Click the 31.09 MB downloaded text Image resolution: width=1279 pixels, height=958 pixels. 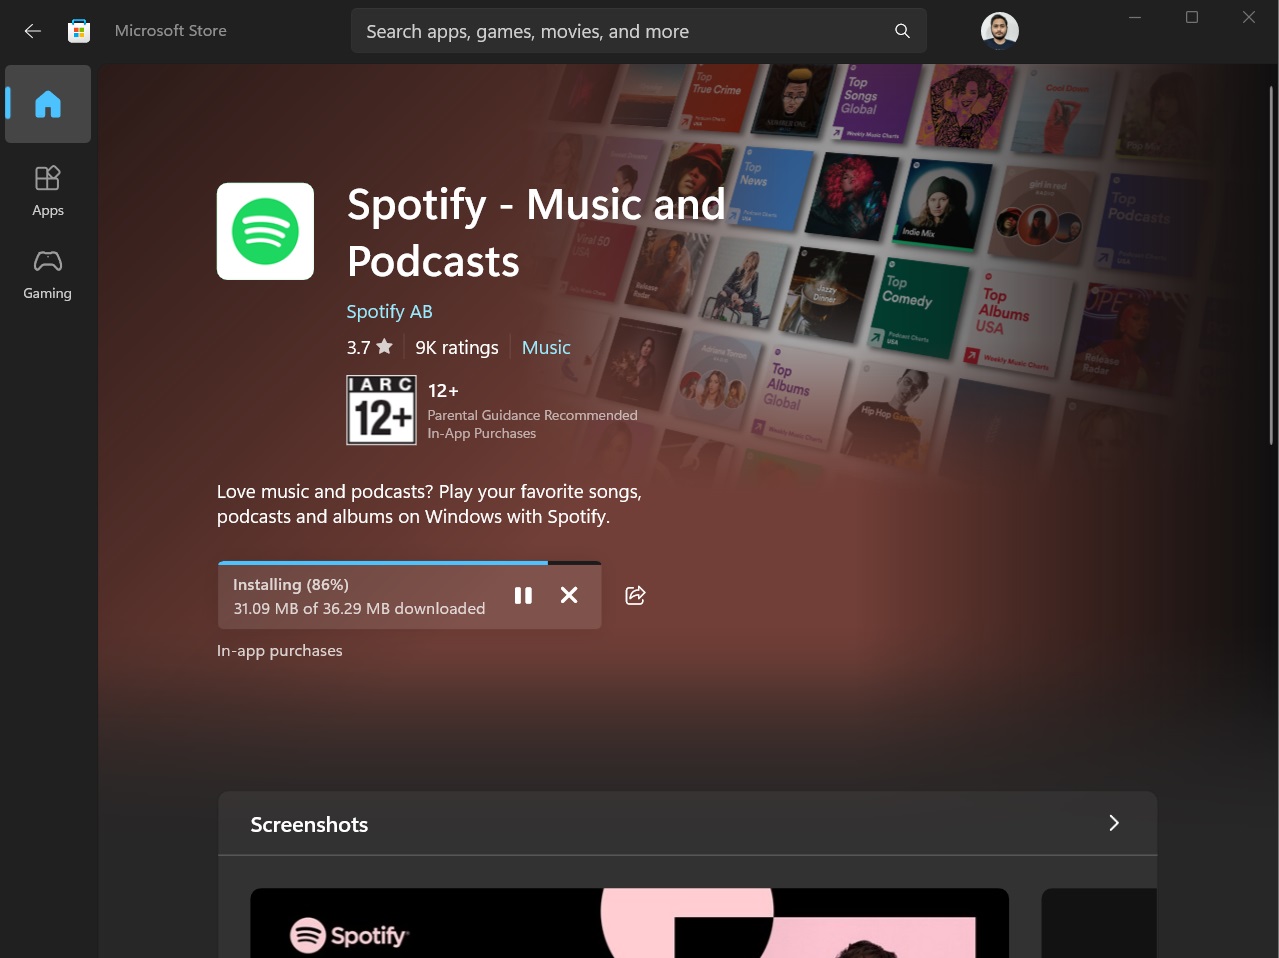[x=359, y=608]
